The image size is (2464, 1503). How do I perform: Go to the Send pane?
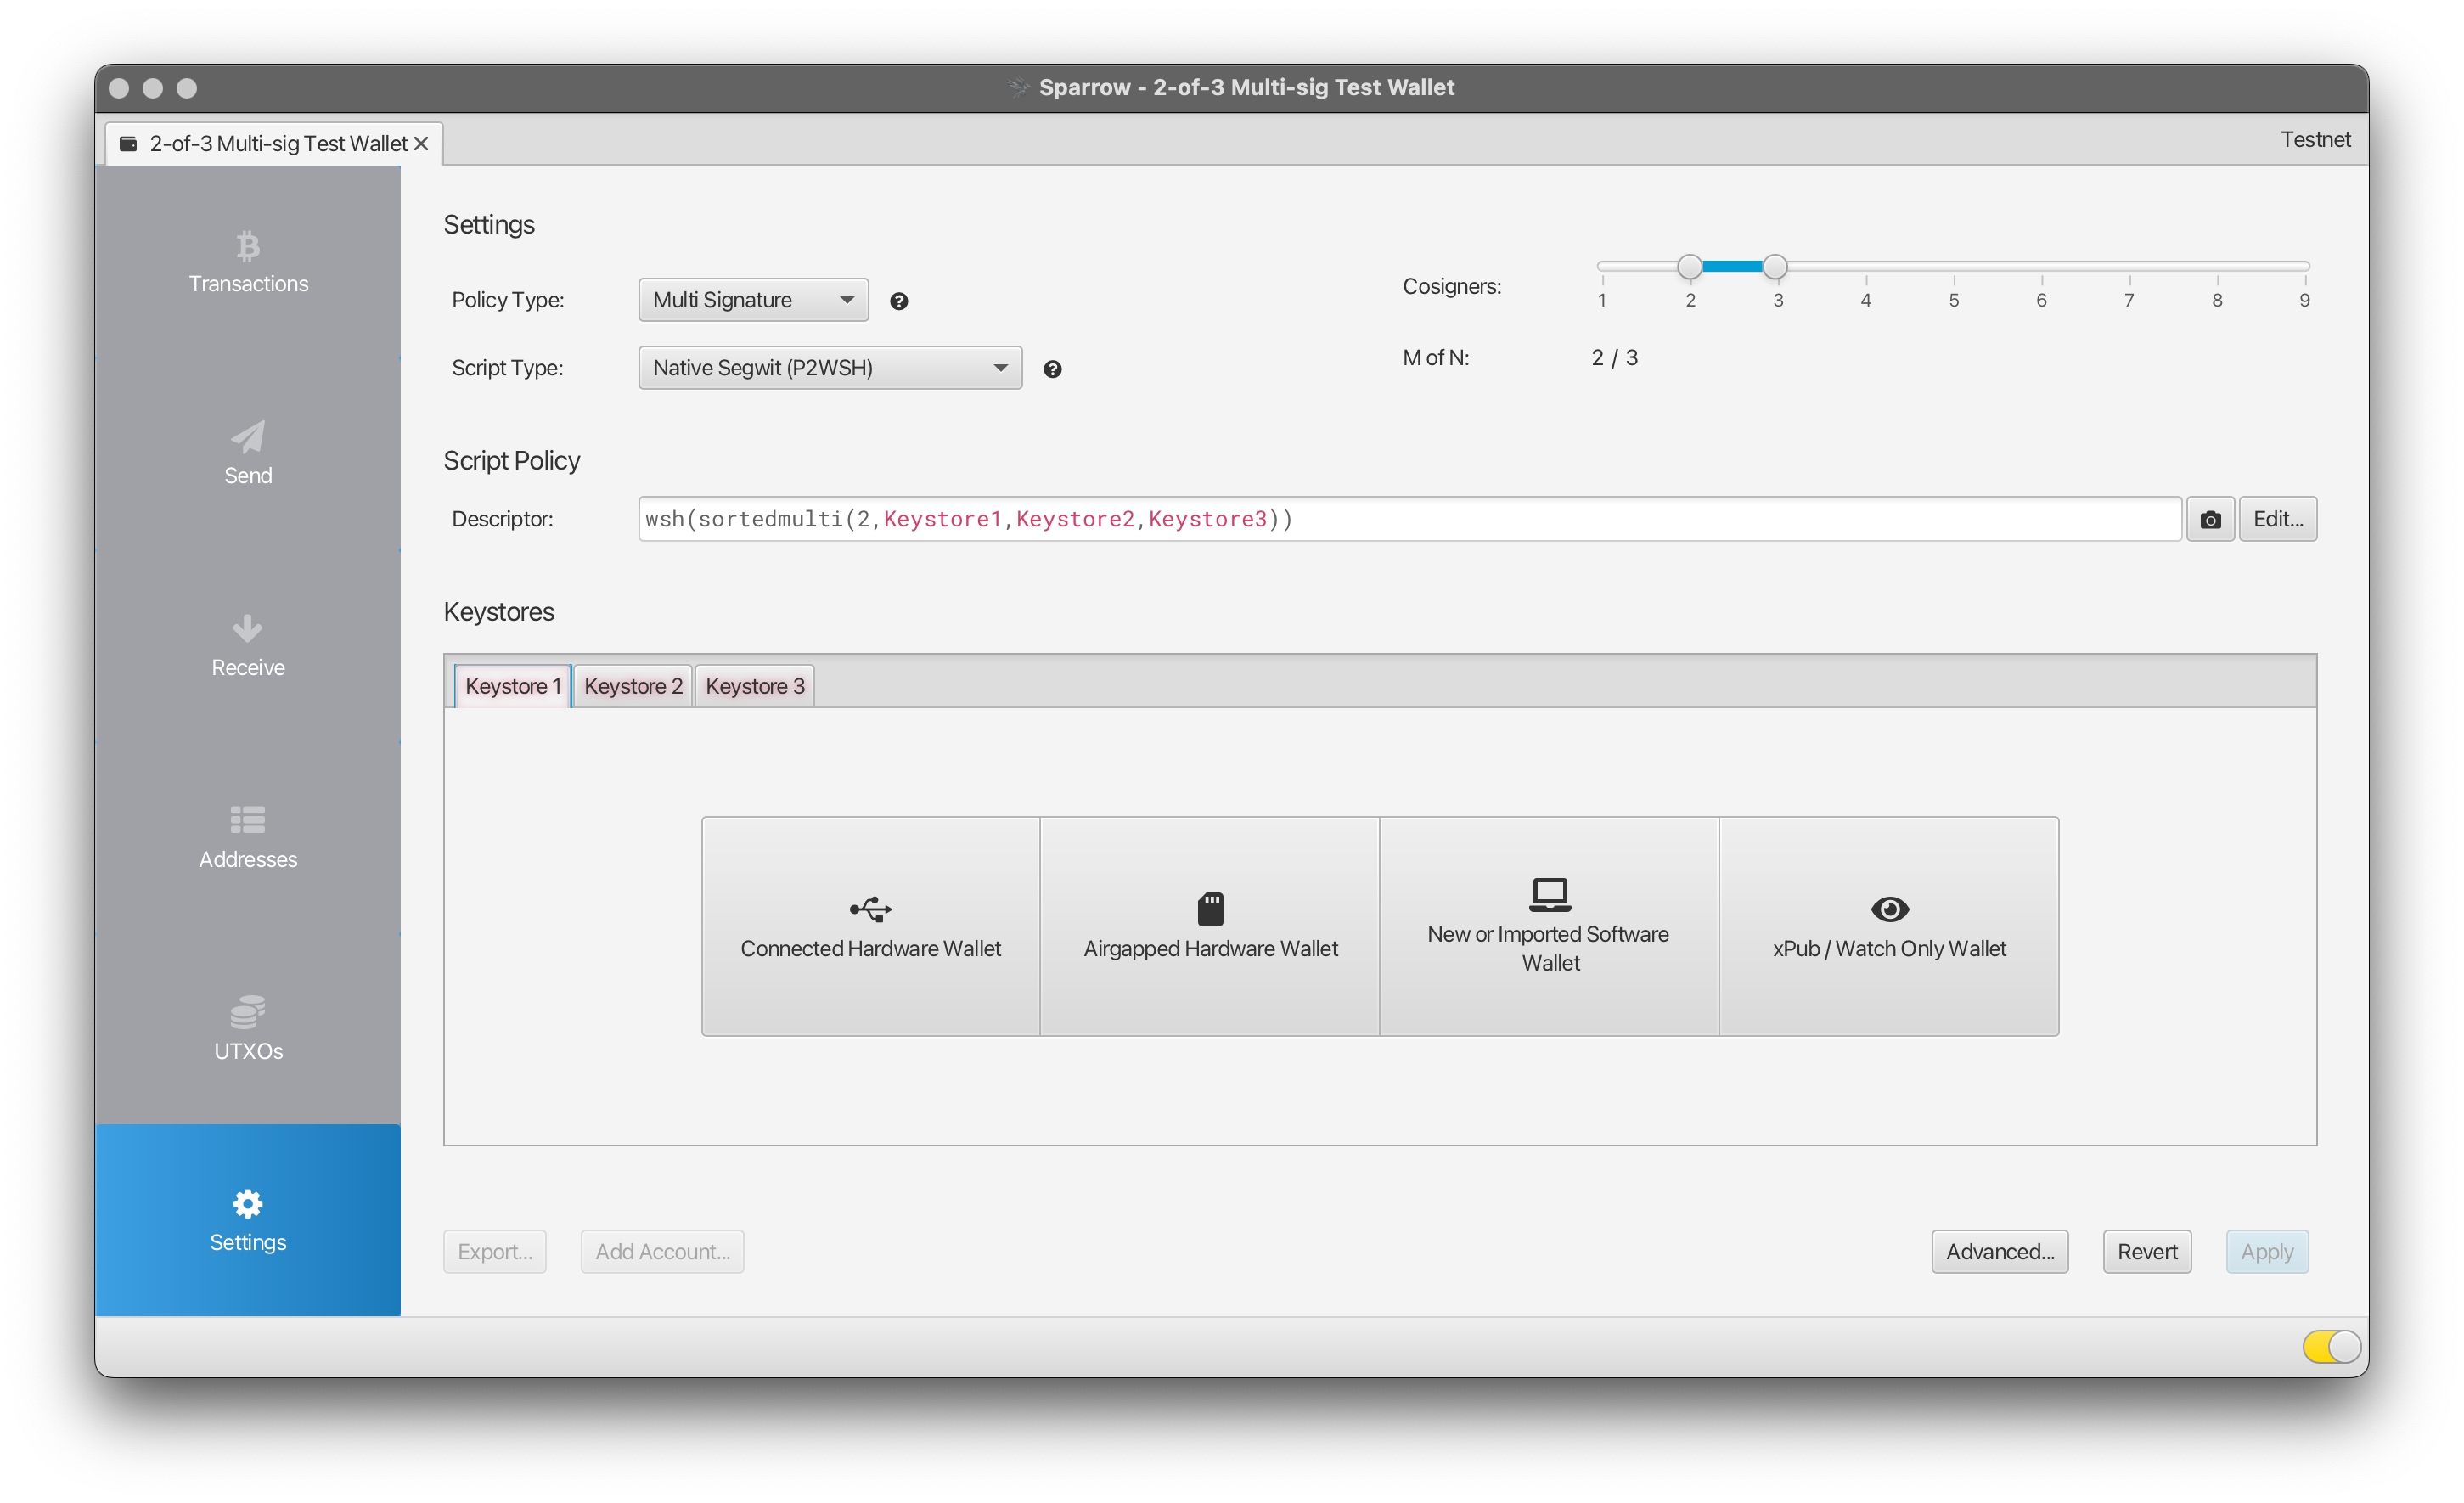248,454
